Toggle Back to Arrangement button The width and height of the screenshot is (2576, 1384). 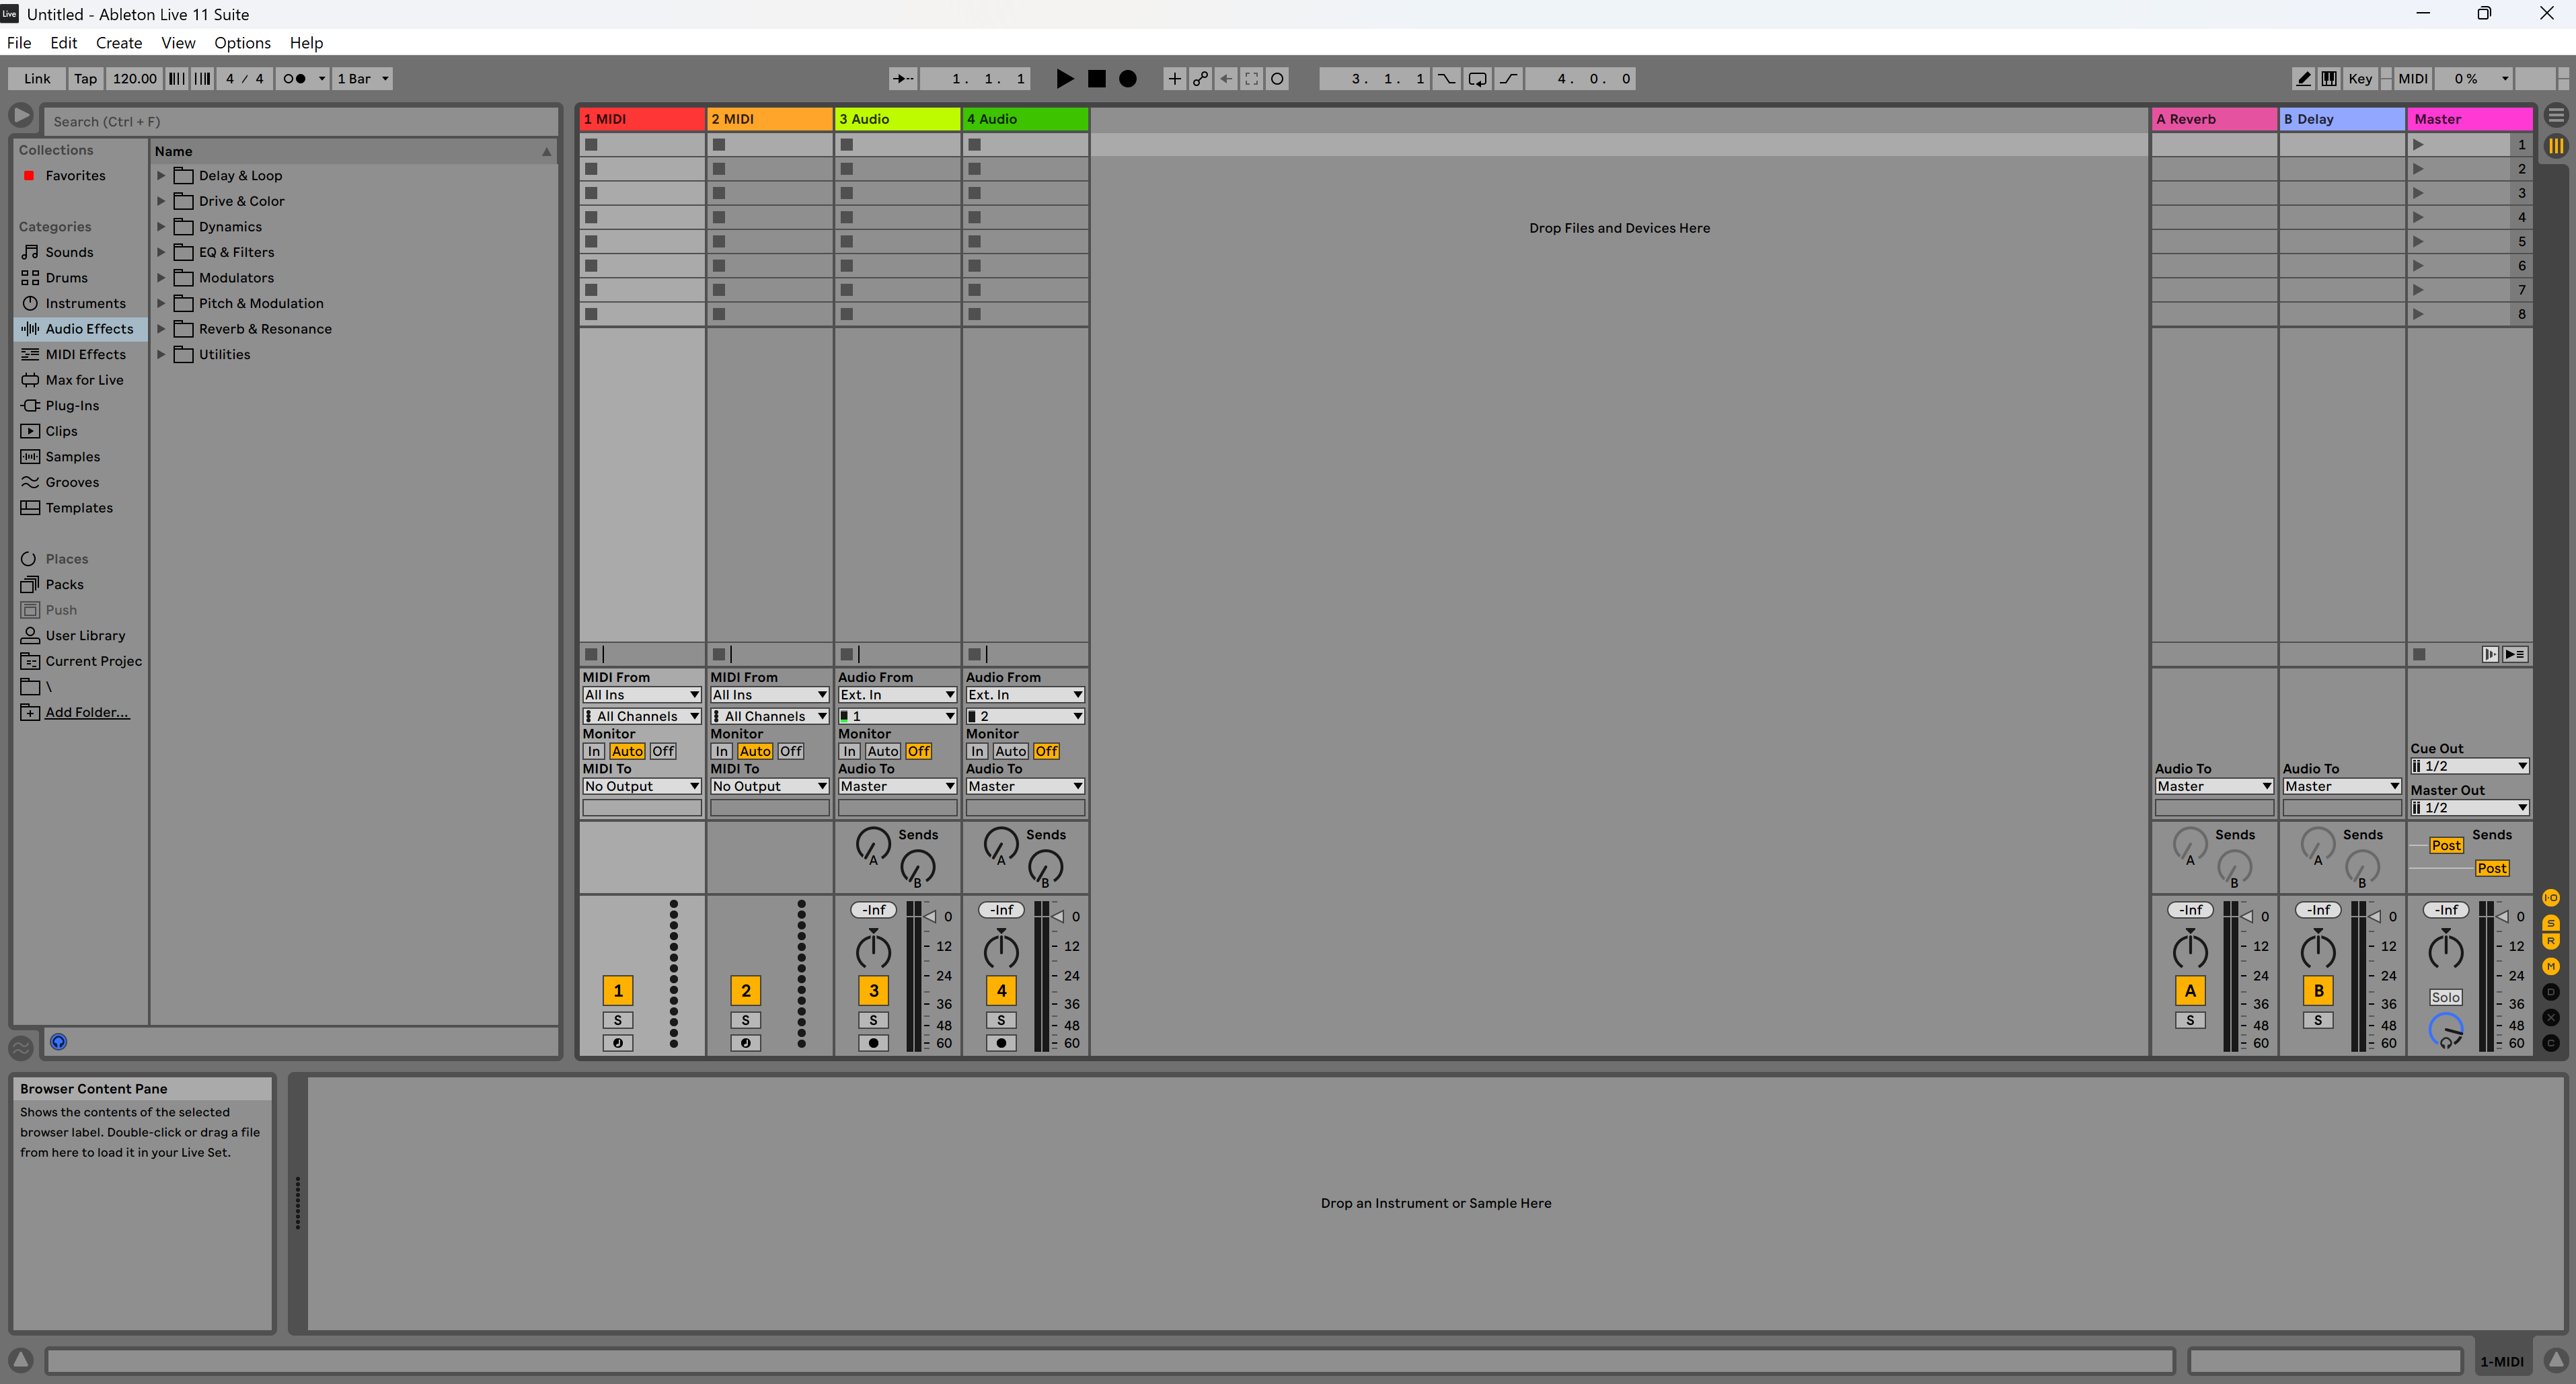2516,654
